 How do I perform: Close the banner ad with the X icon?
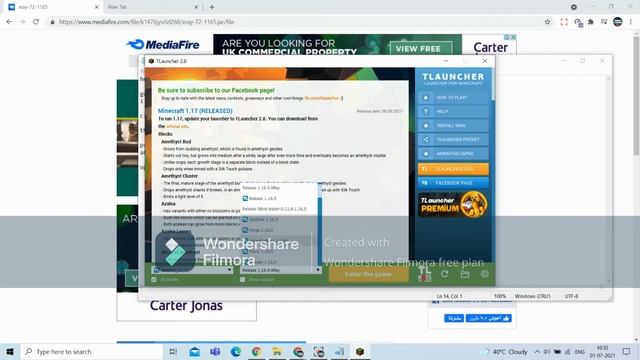pyautogui.click(x=513, y=37)
